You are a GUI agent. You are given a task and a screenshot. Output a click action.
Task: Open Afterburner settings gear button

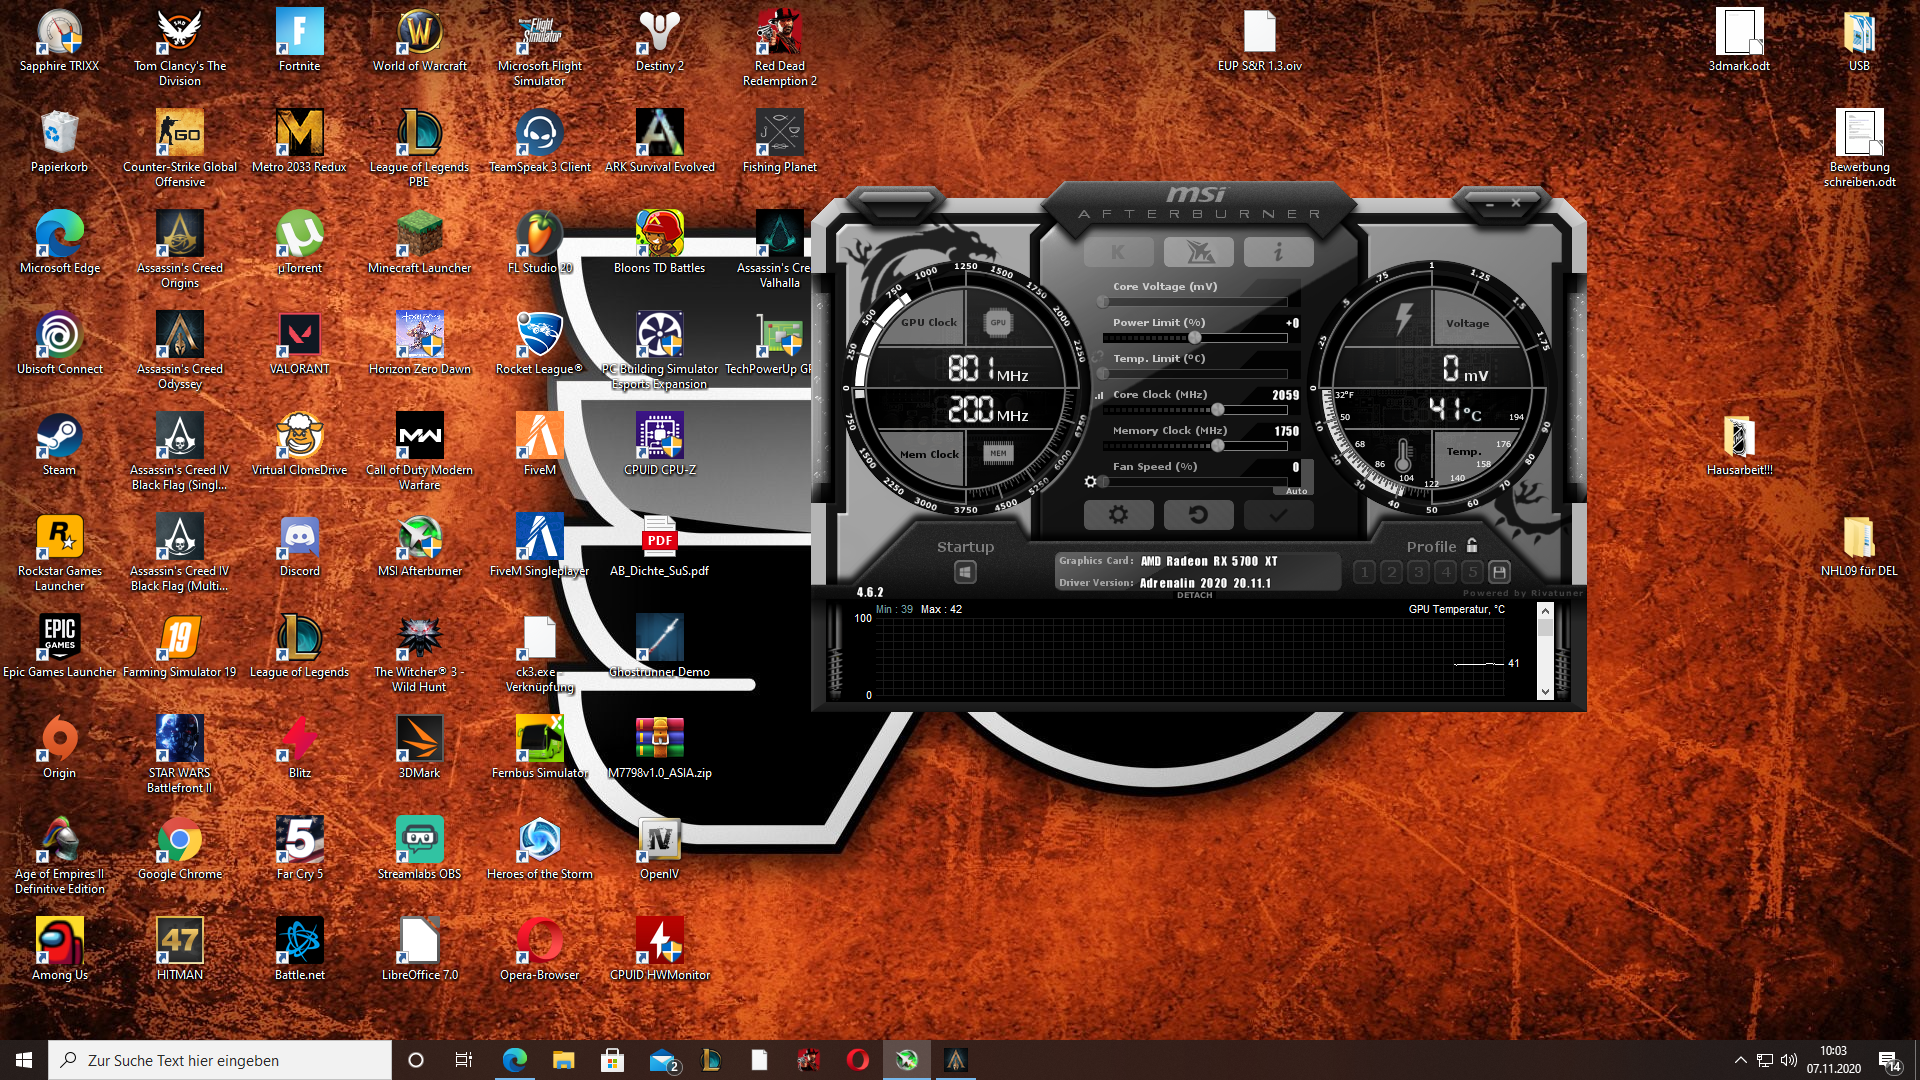pyautogui.click(x=1118, y=515)
